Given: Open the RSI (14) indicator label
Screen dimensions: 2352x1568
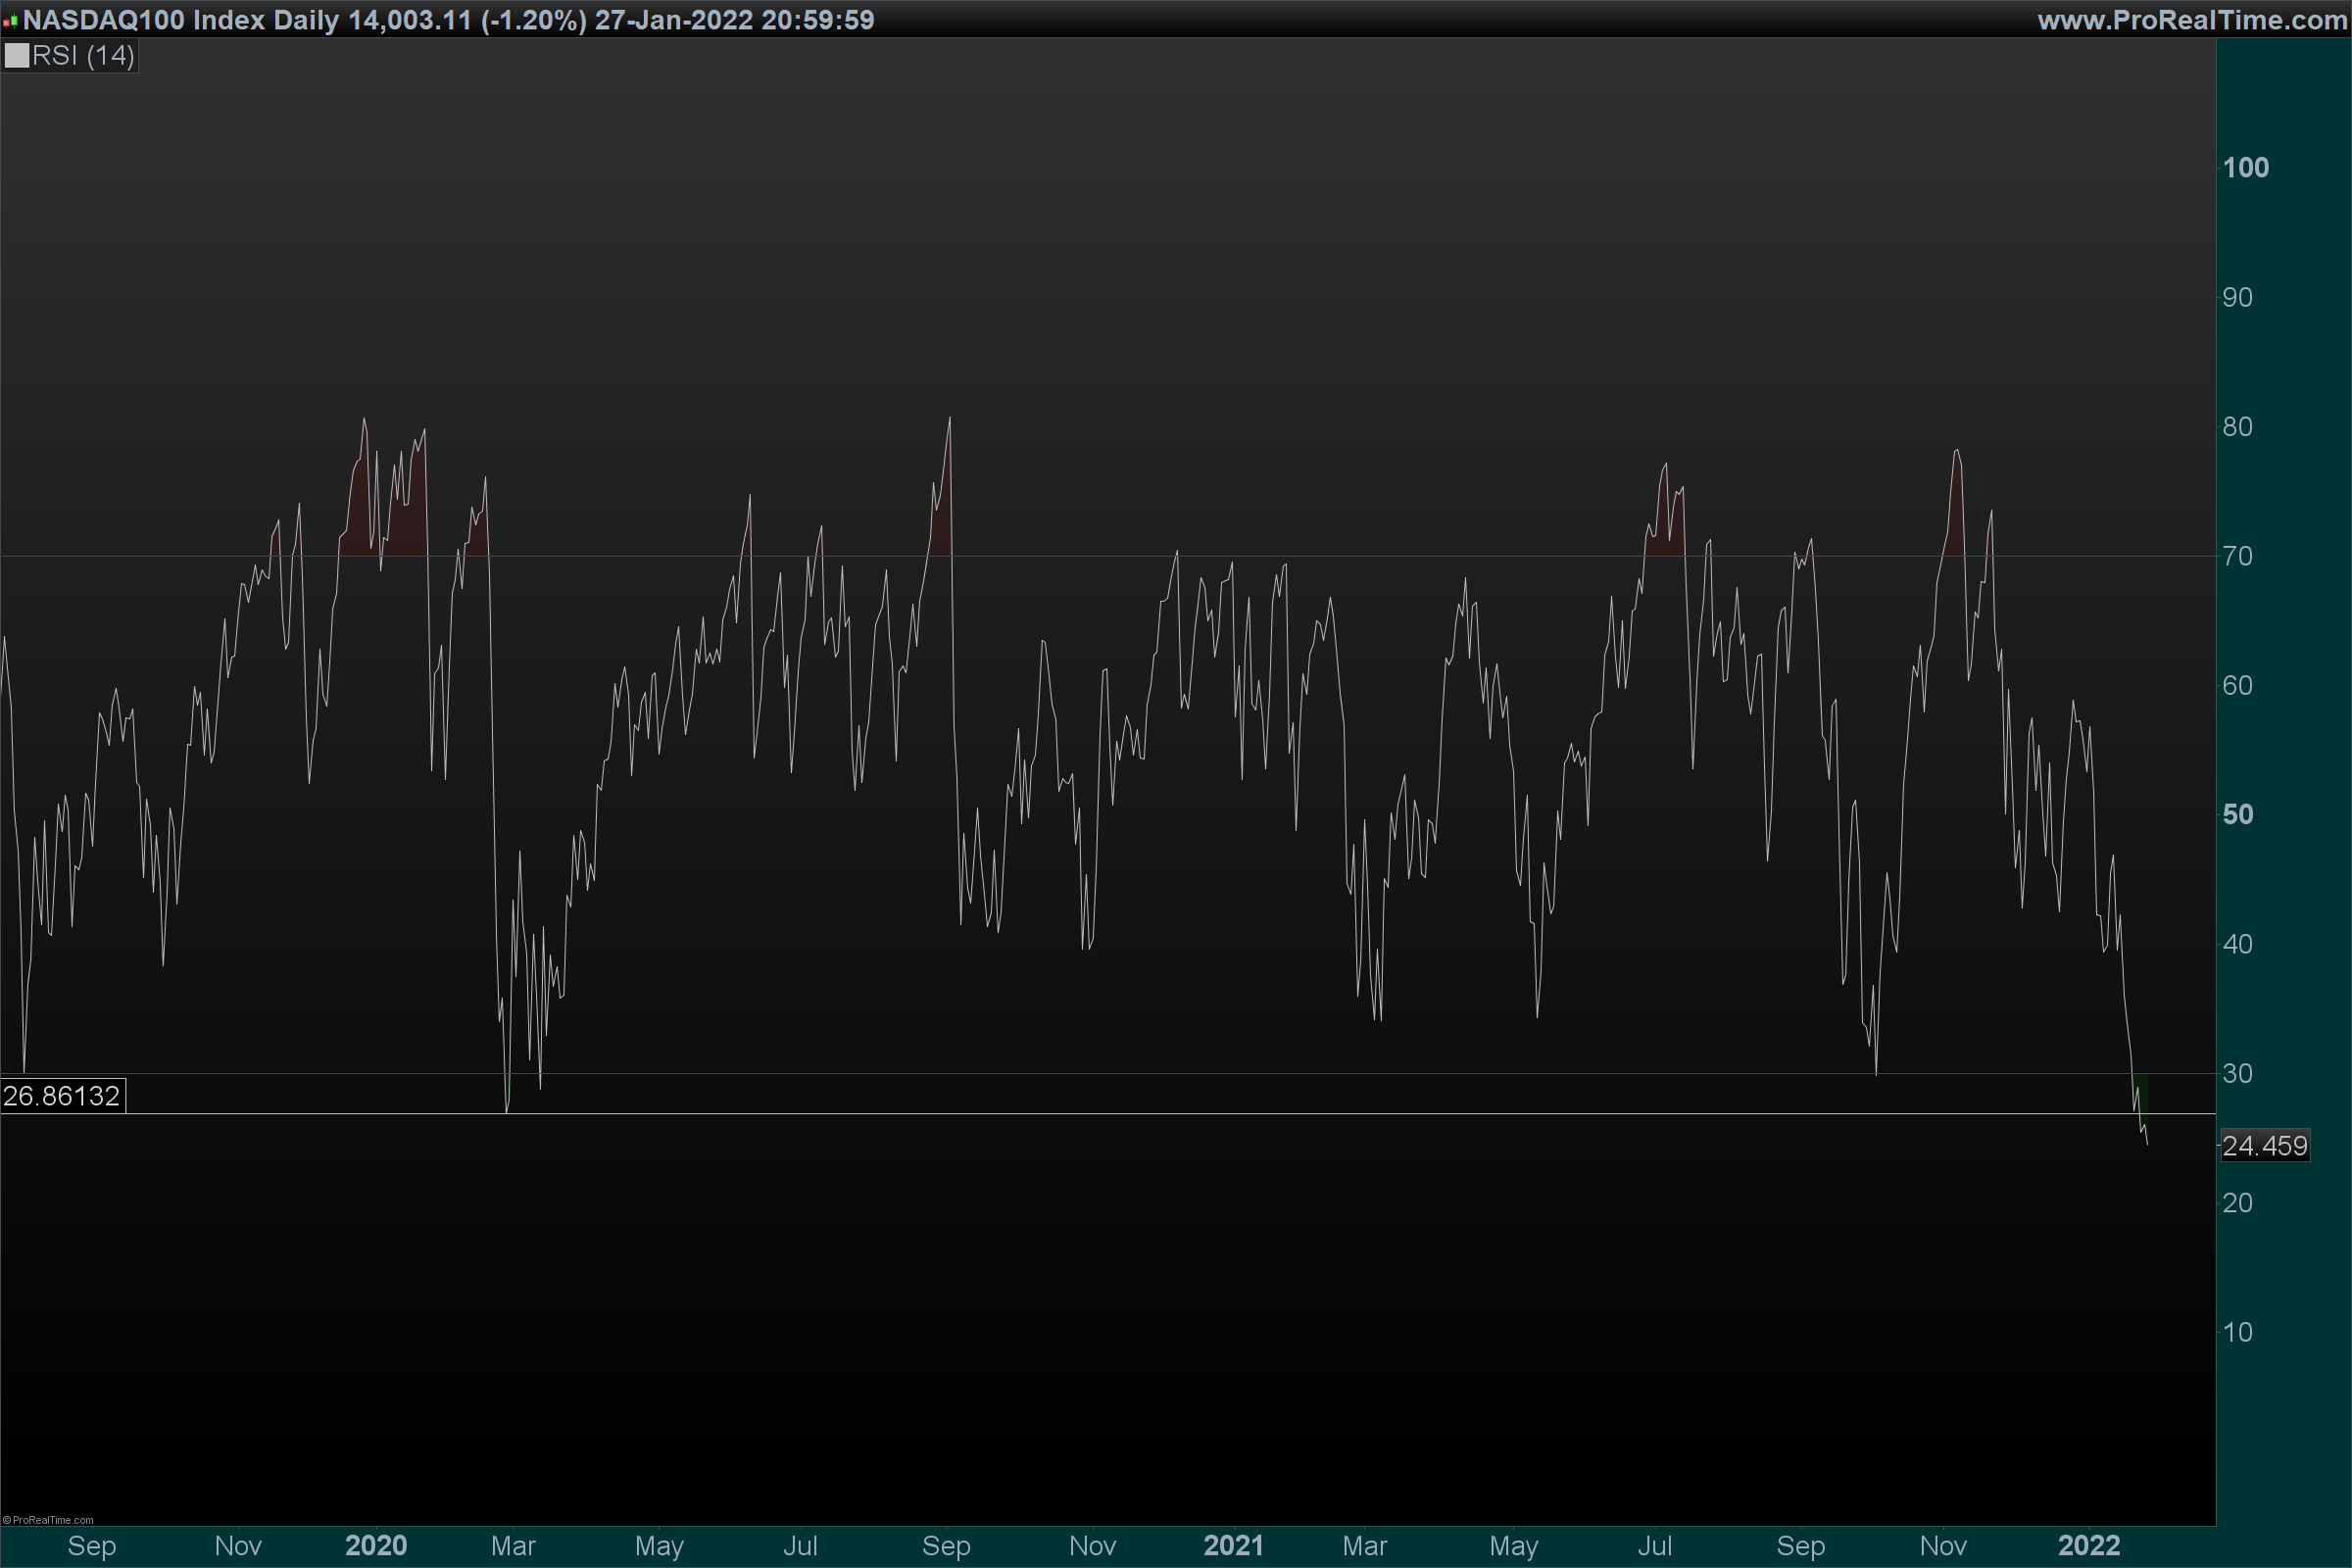Looking at the screenshot, I should [83, 56].
